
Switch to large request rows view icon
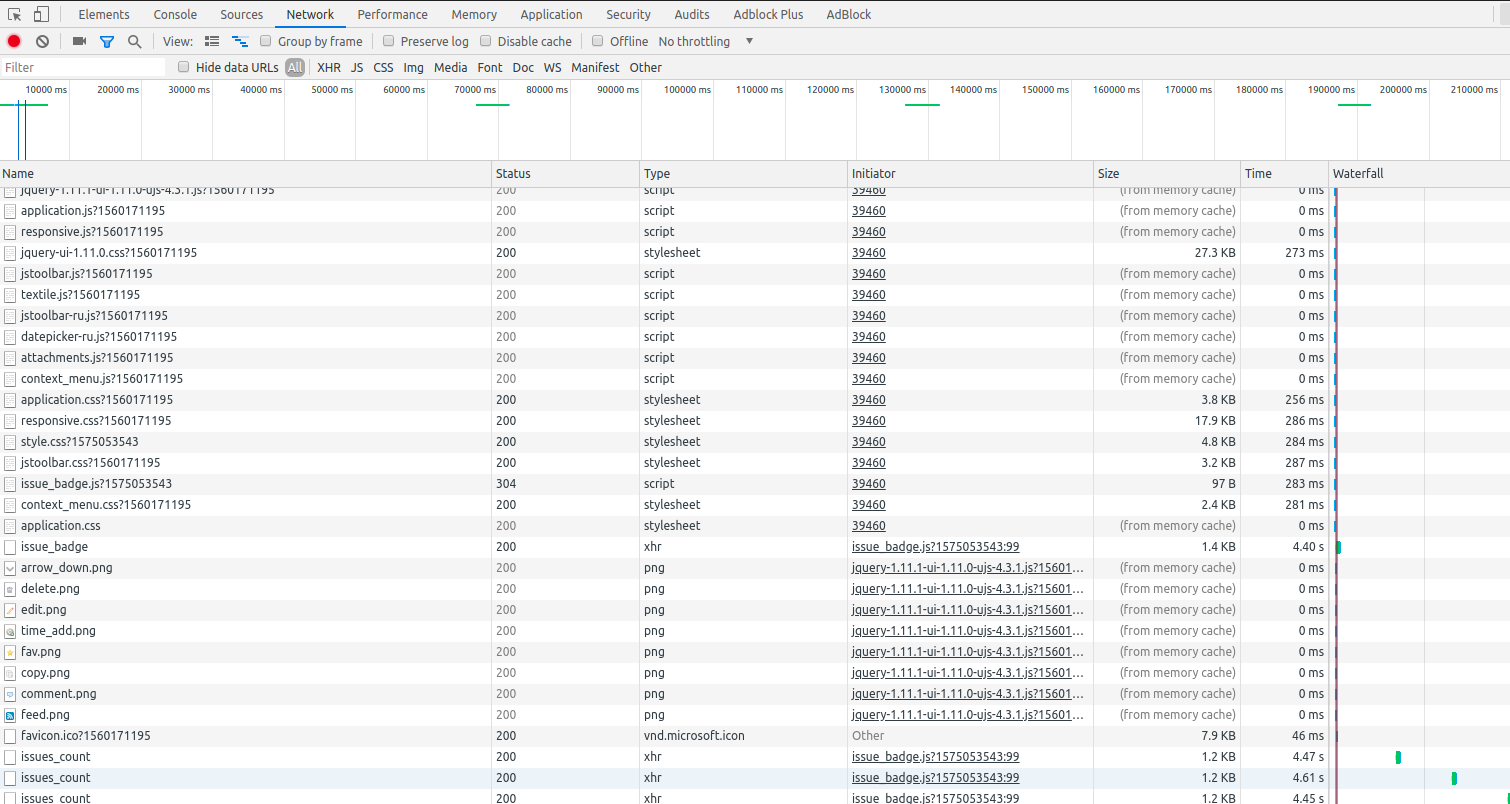[x=212, y=41]
